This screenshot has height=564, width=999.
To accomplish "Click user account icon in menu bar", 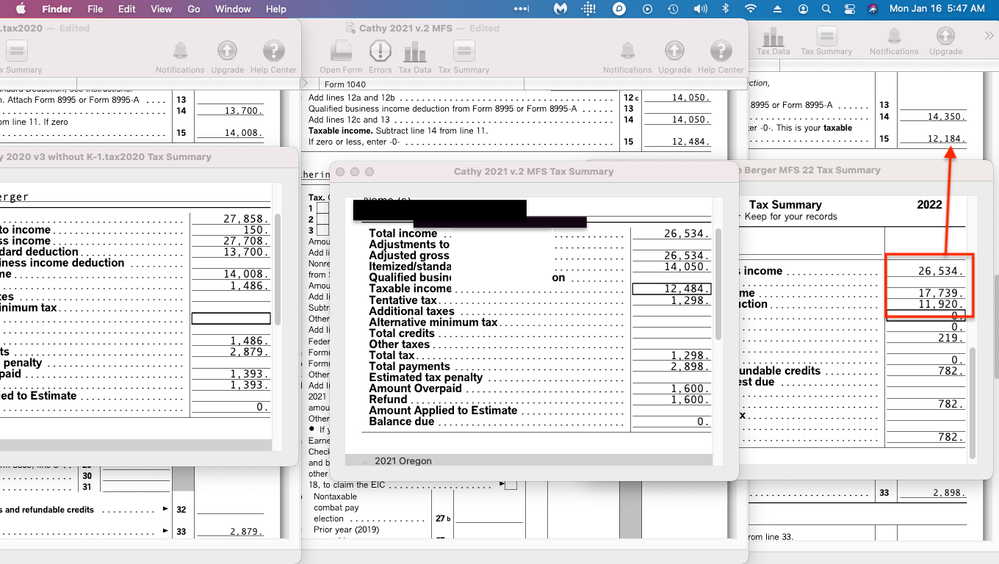I will click(x=803, y=9).
